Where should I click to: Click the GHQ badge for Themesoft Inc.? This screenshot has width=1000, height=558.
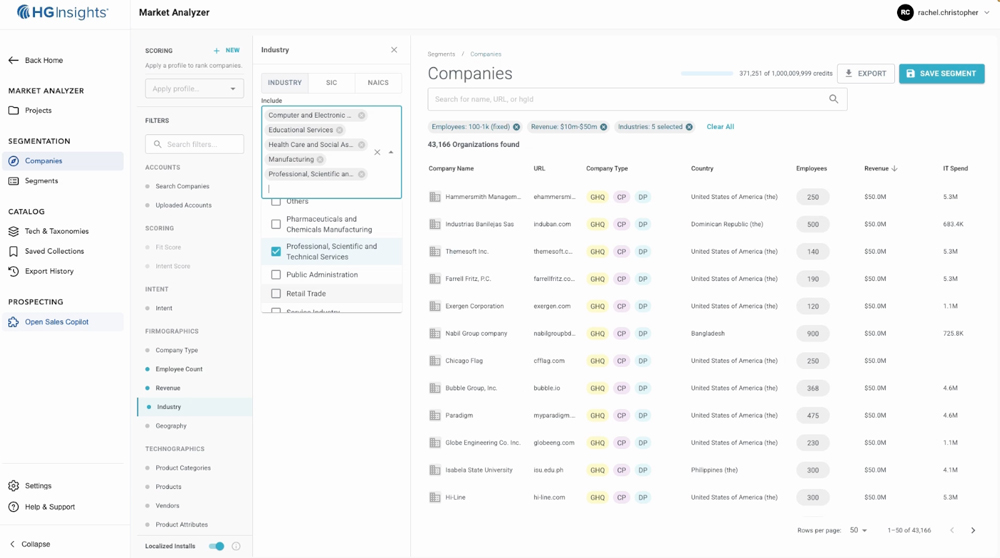[x=598, y=252]
